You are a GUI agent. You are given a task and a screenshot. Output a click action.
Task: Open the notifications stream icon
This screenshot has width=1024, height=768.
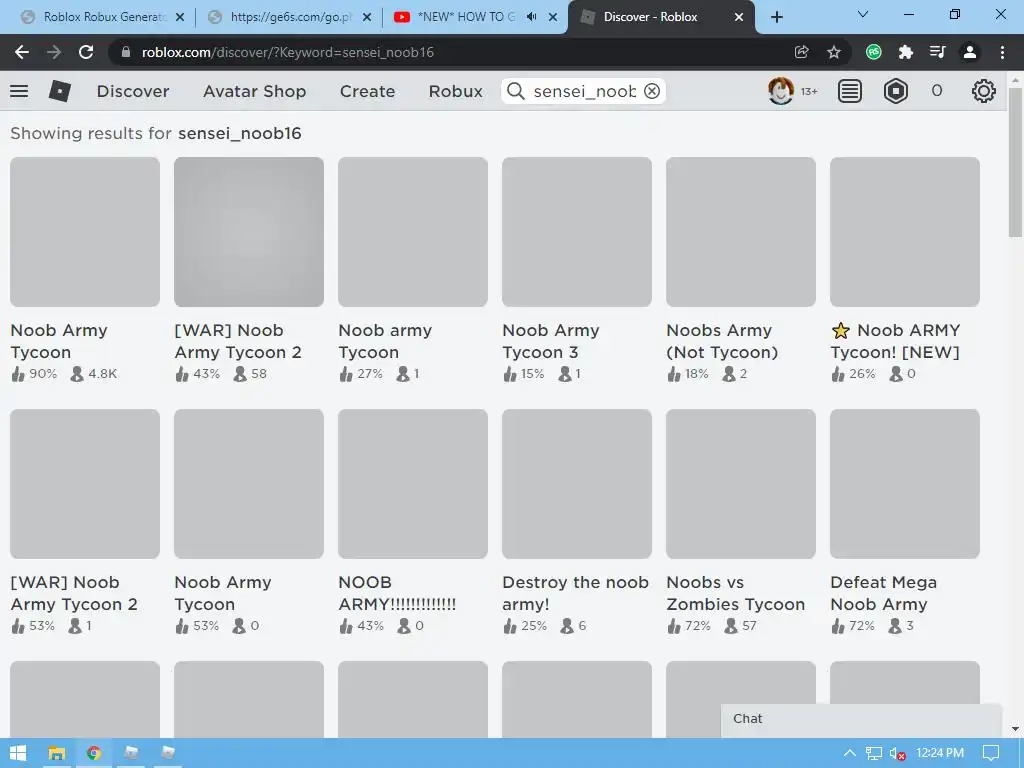click(x=850, y=91)
